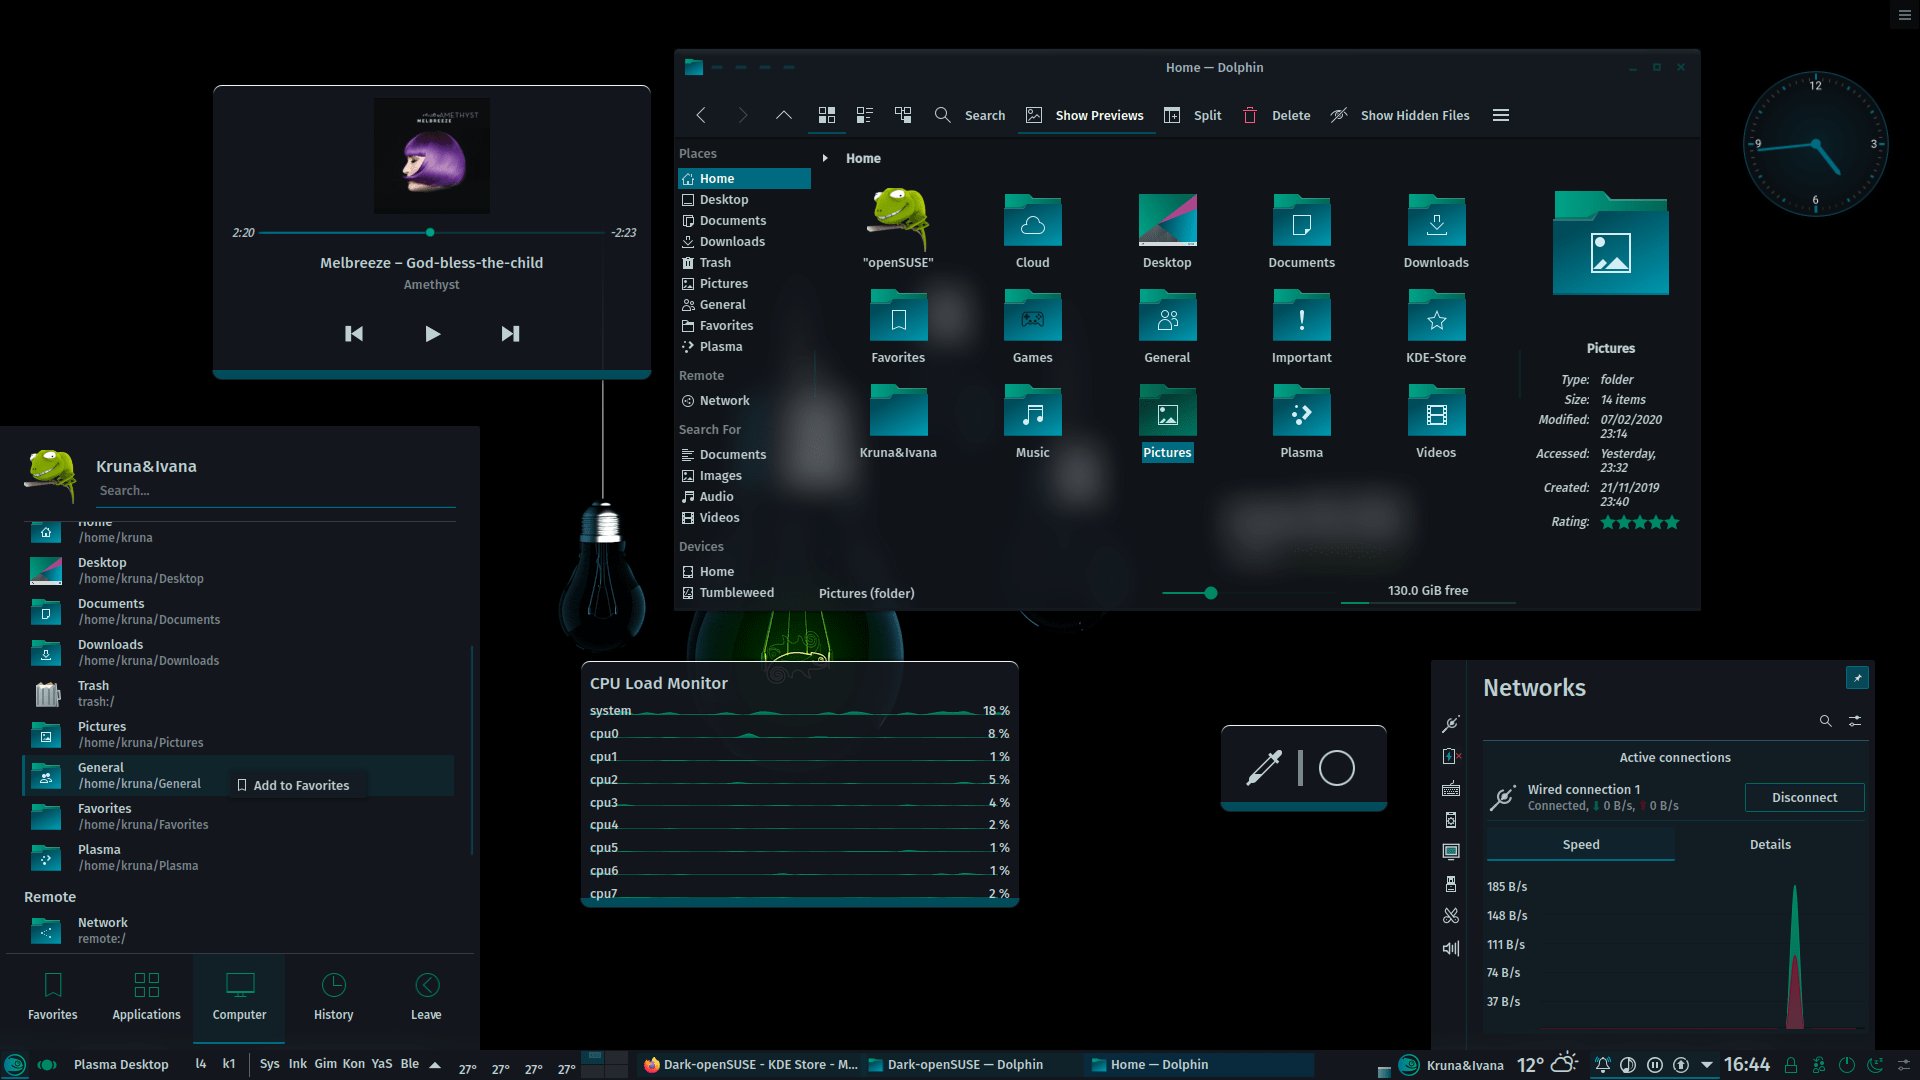Disconnect Wired connection 1
The width and height of the screenshot is (1920, 1080).
1804,797
